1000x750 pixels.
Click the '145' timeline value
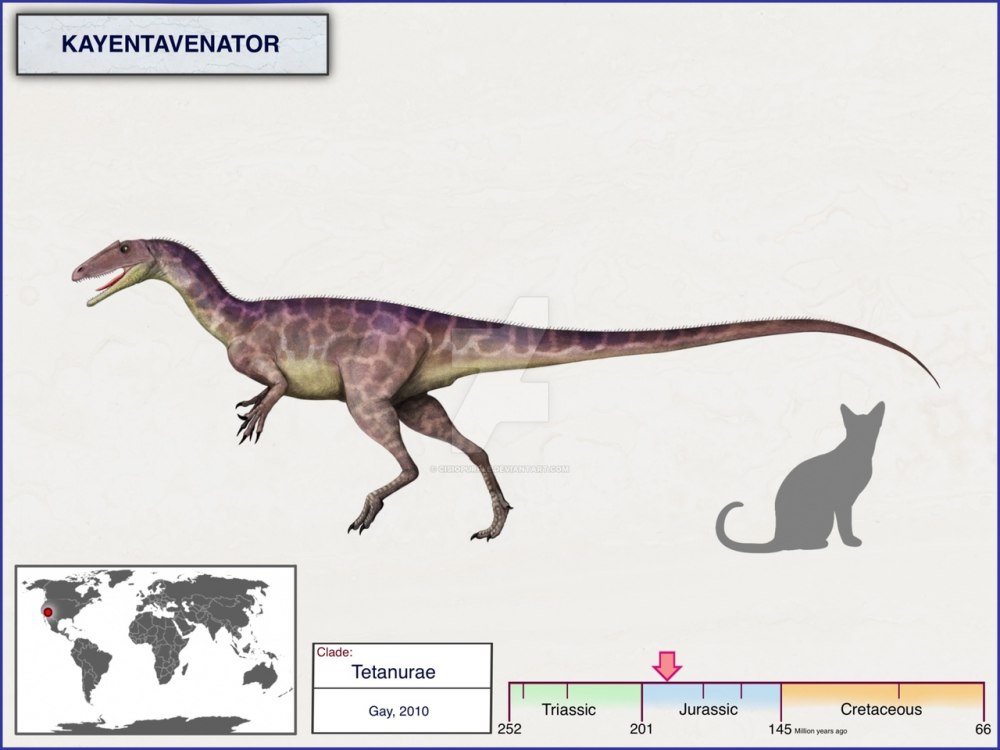pyautogui.click(x=780, y=729)
